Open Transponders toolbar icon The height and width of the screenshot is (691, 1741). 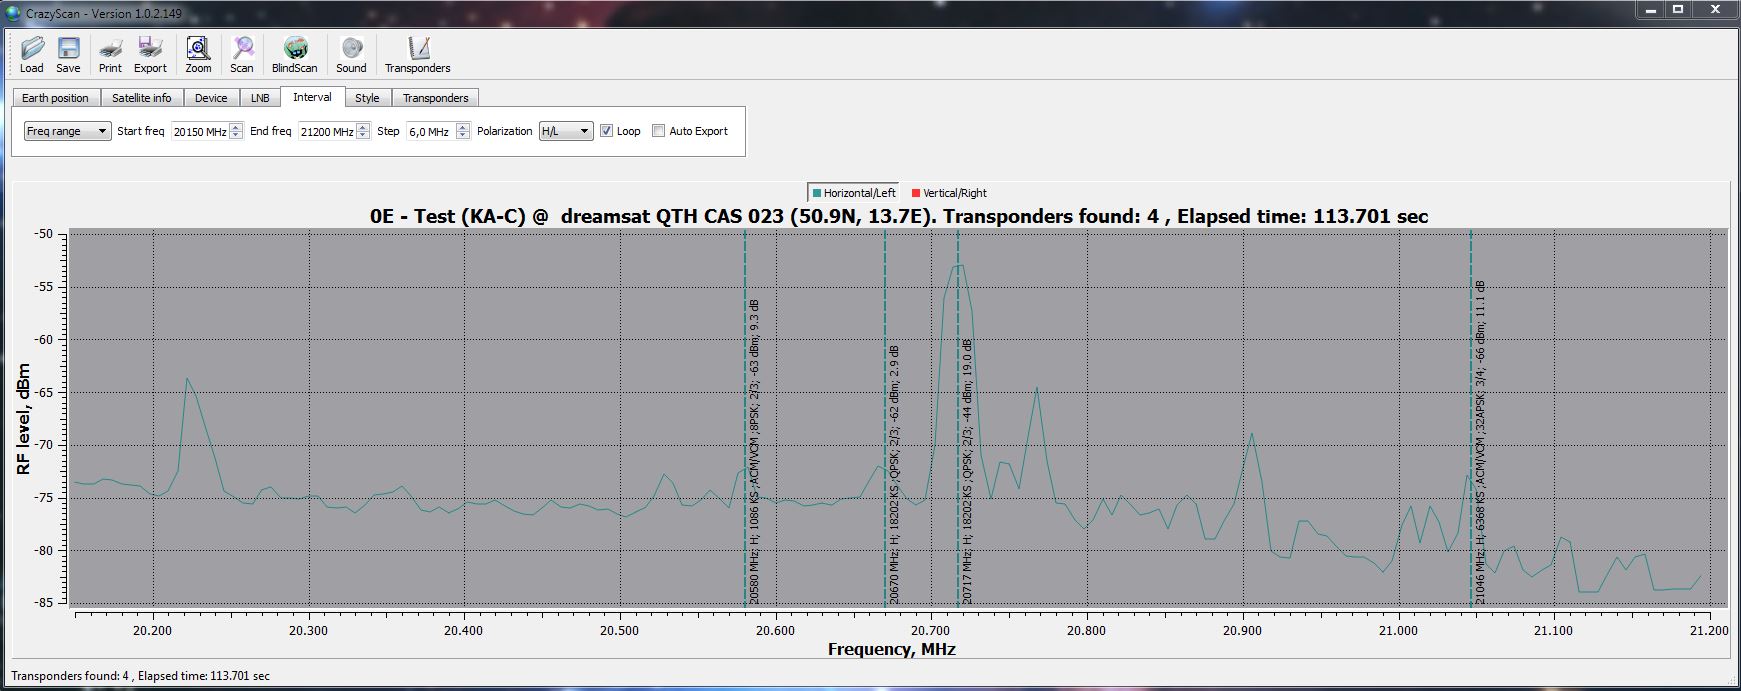418,48
